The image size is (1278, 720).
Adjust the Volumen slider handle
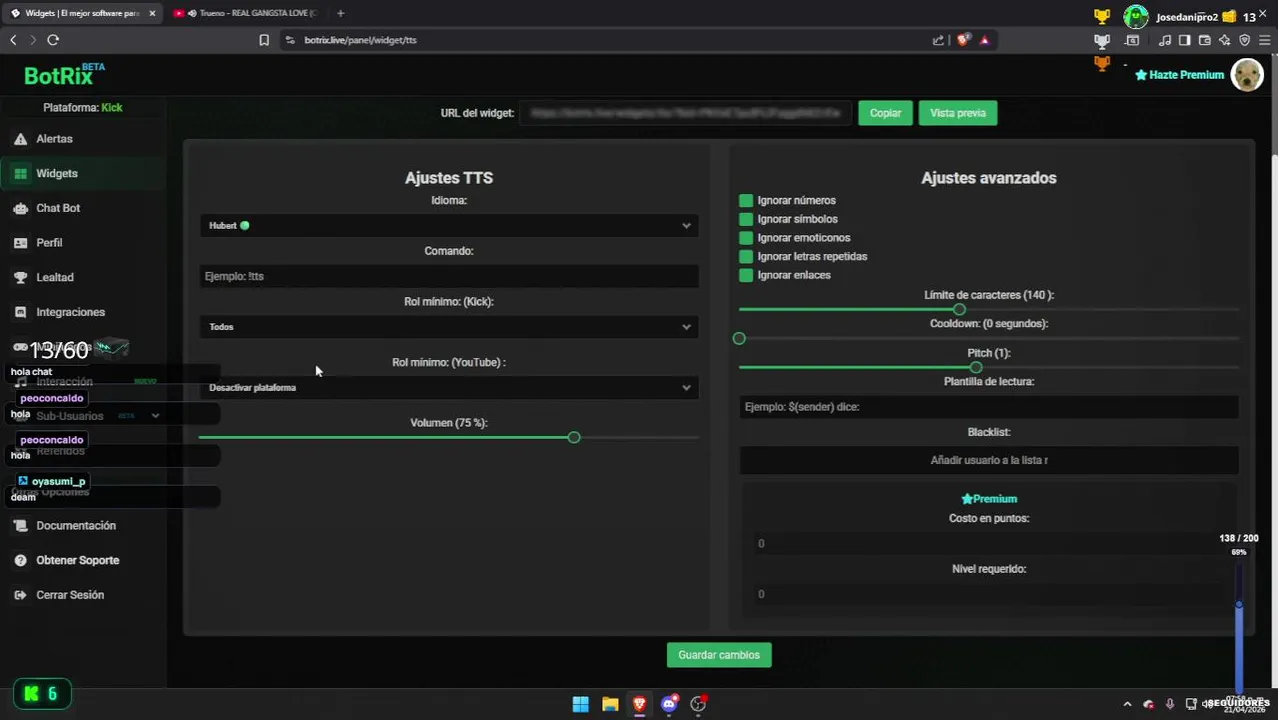click(573, 438)
